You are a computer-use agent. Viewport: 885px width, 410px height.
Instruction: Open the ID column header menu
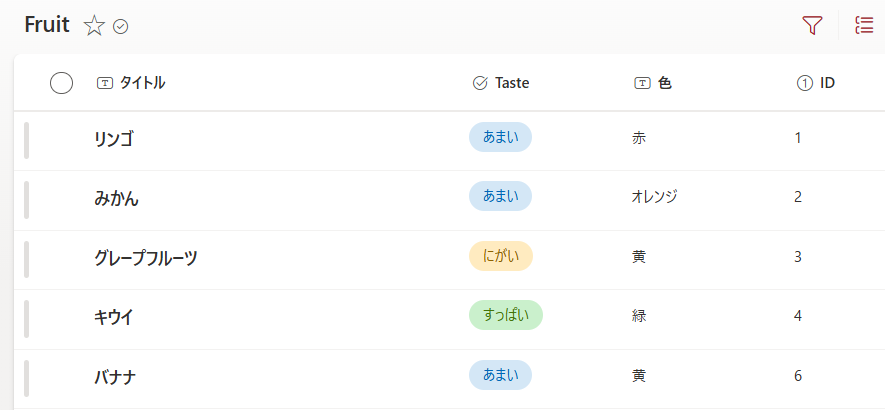827,83
